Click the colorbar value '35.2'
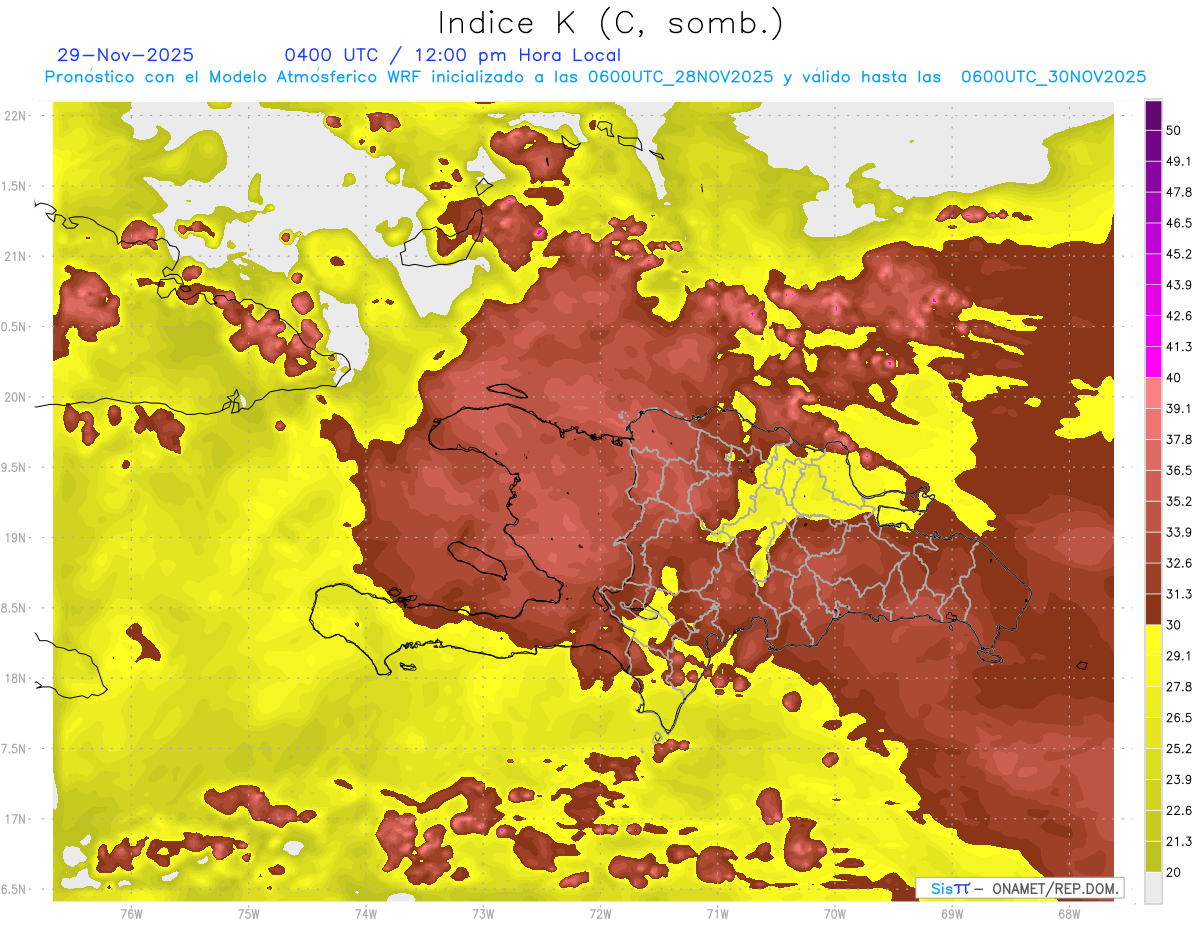Viewport: 1200px width, 927px height. click(1179, 501)
